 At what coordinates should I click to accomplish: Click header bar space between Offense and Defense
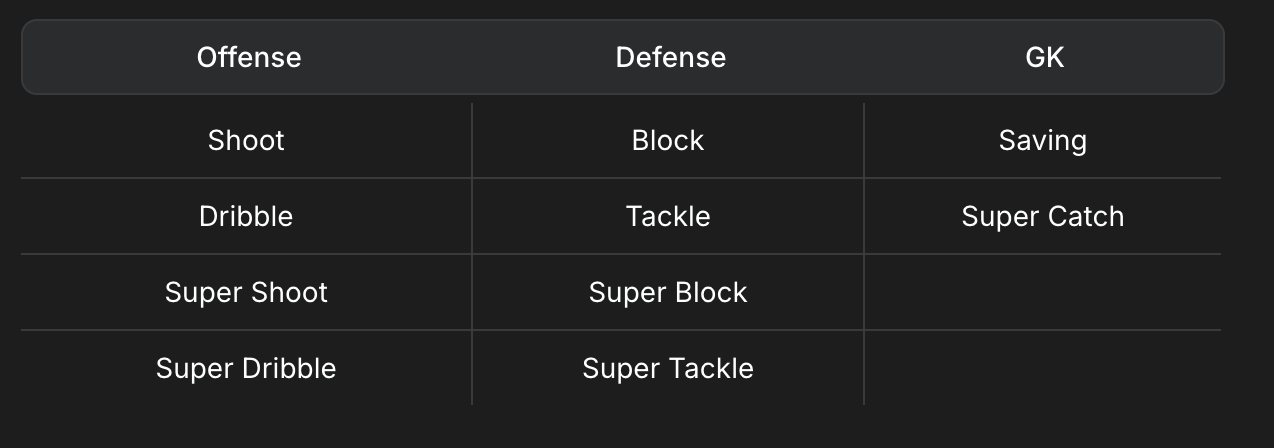click(458, 57)
